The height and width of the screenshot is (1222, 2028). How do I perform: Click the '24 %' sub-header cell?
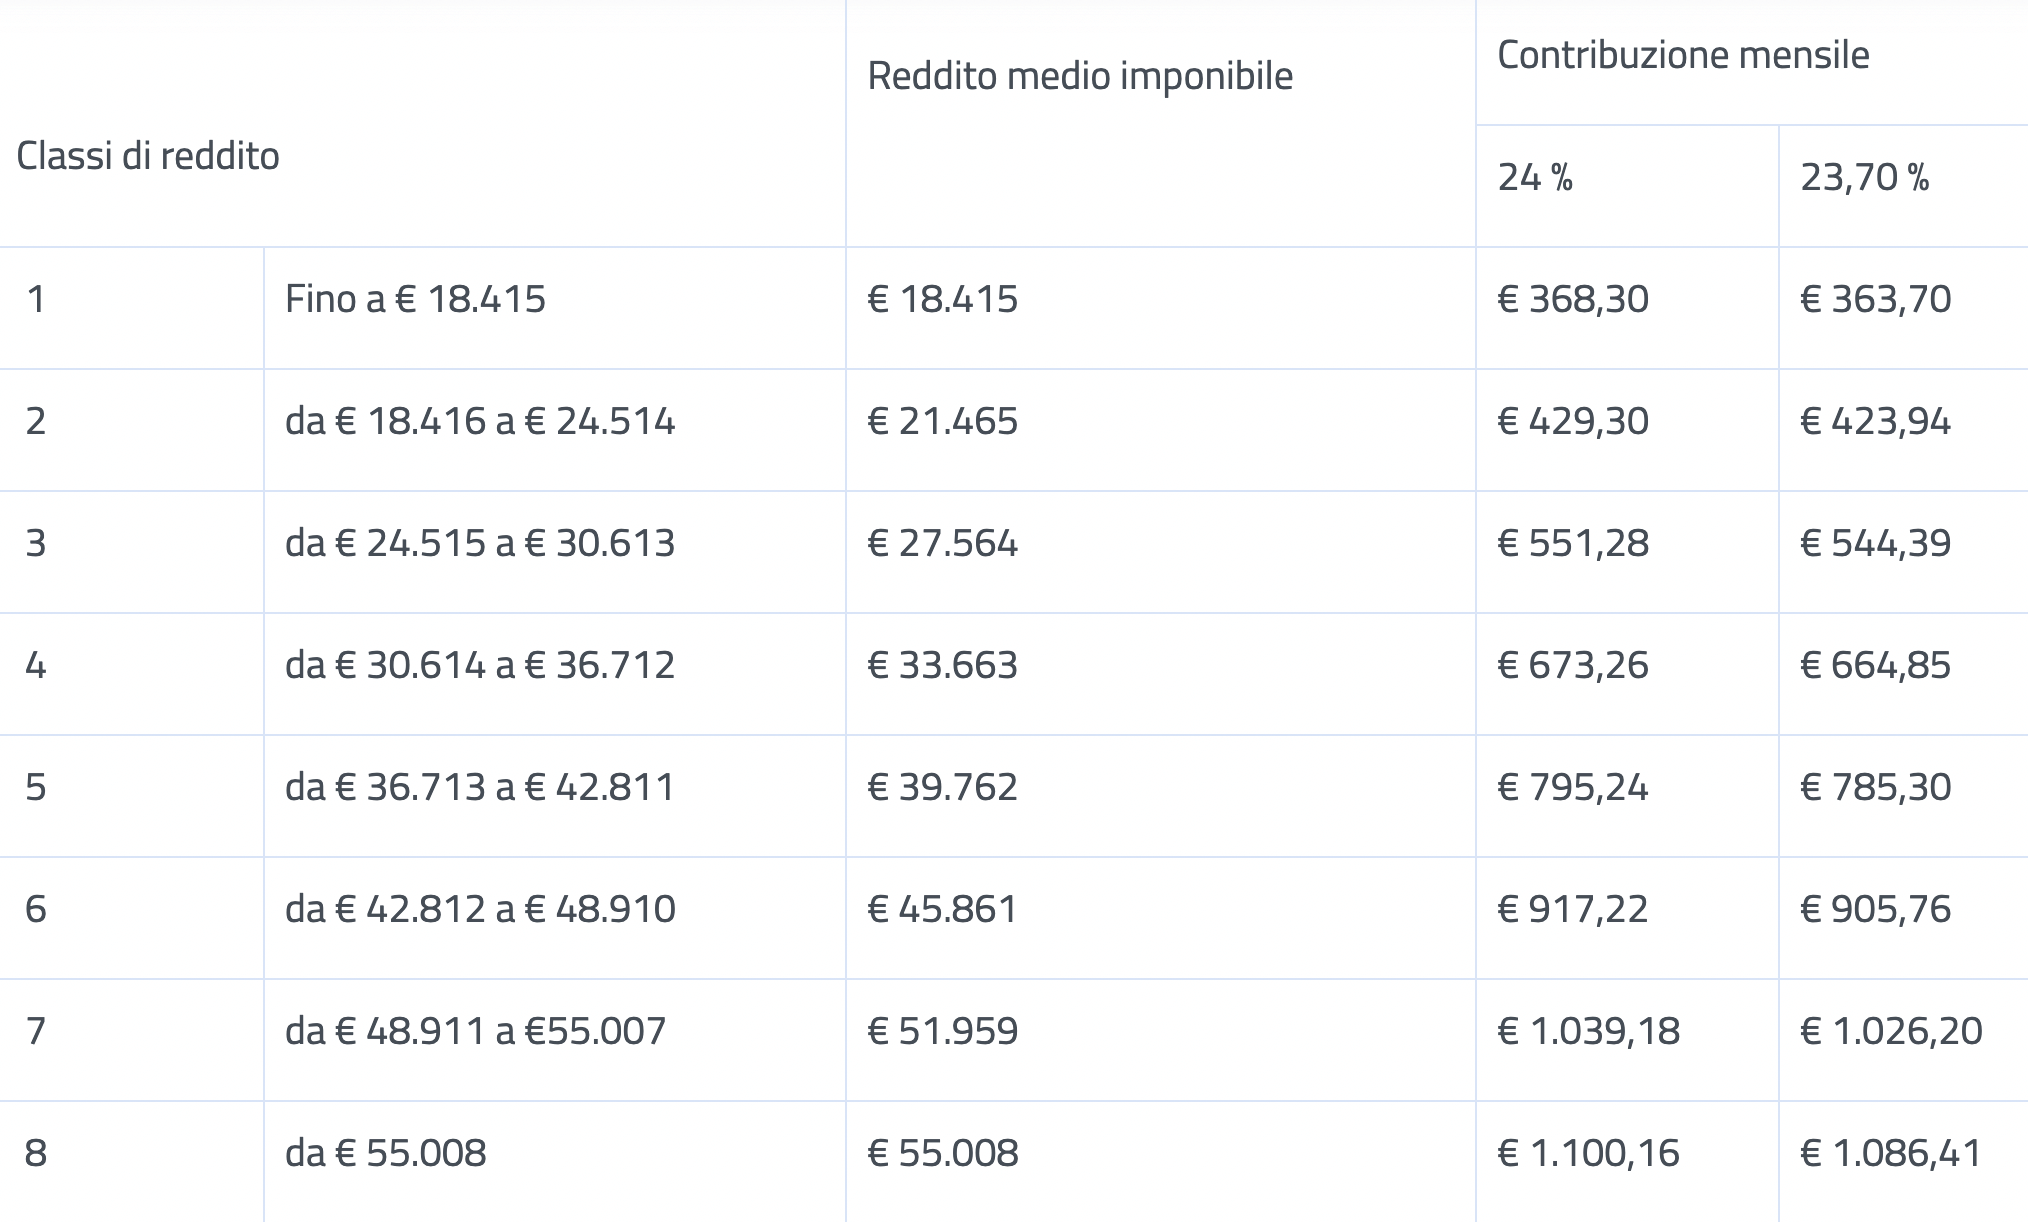[x=1535, y=178]
